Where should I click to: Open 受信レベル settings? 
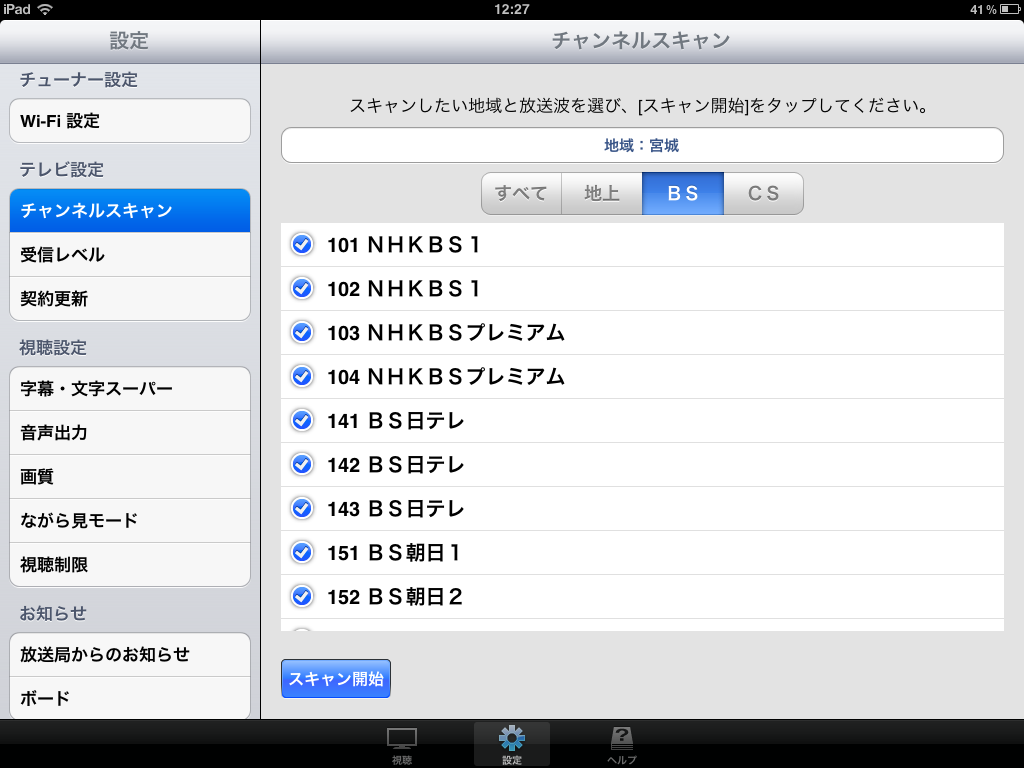[130, 255]
